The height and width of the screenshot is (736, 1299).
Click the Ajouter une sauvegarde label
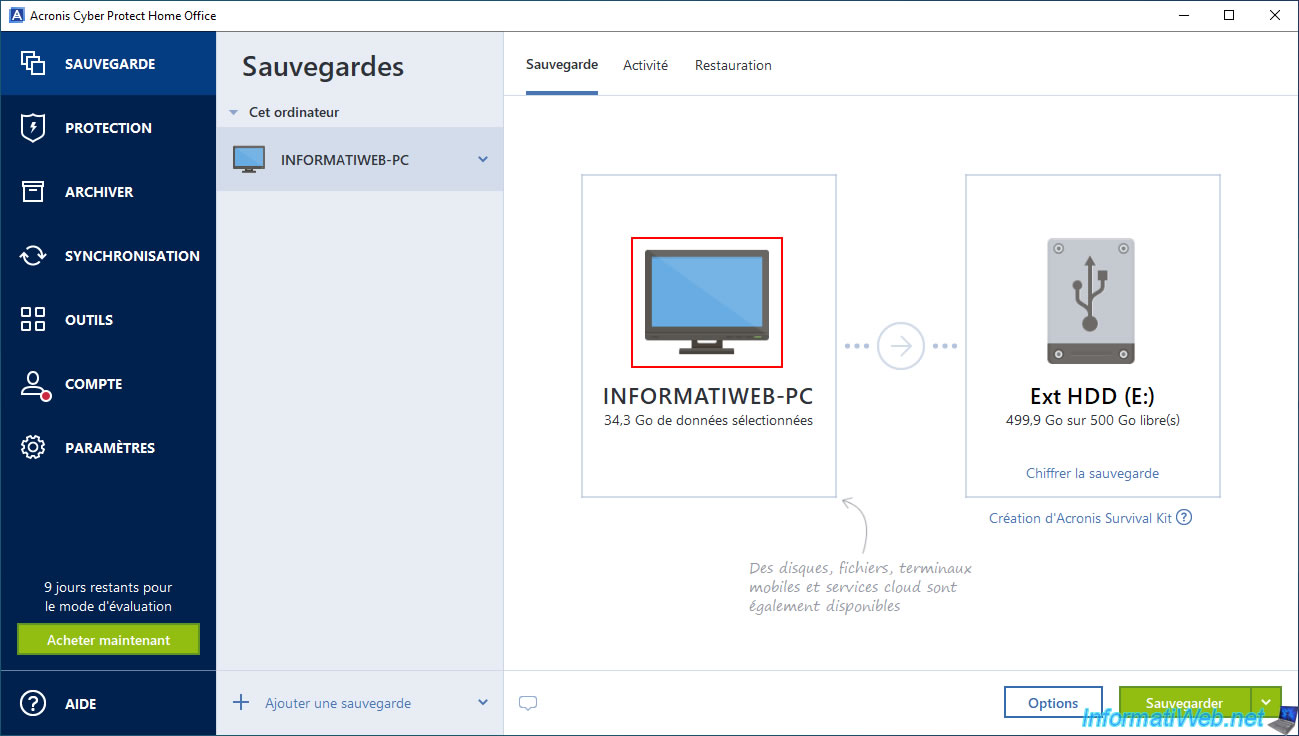tap(338, 703)
